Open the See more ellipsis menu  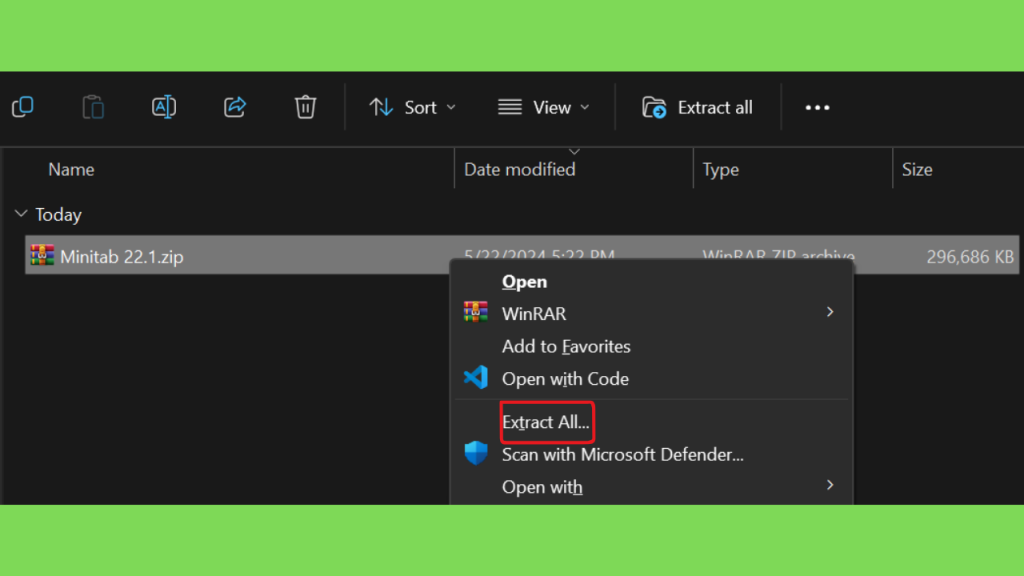point(817,107)
